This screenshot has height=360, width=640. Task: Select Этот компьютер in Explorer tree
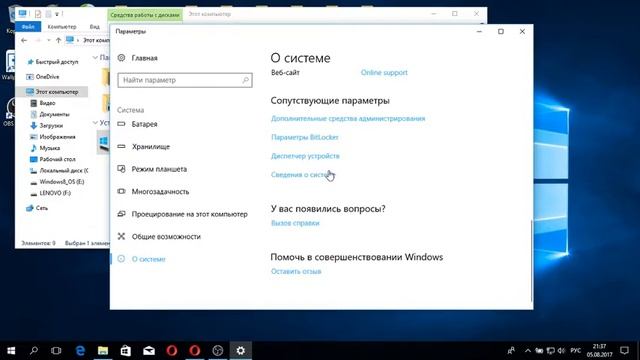57,92
